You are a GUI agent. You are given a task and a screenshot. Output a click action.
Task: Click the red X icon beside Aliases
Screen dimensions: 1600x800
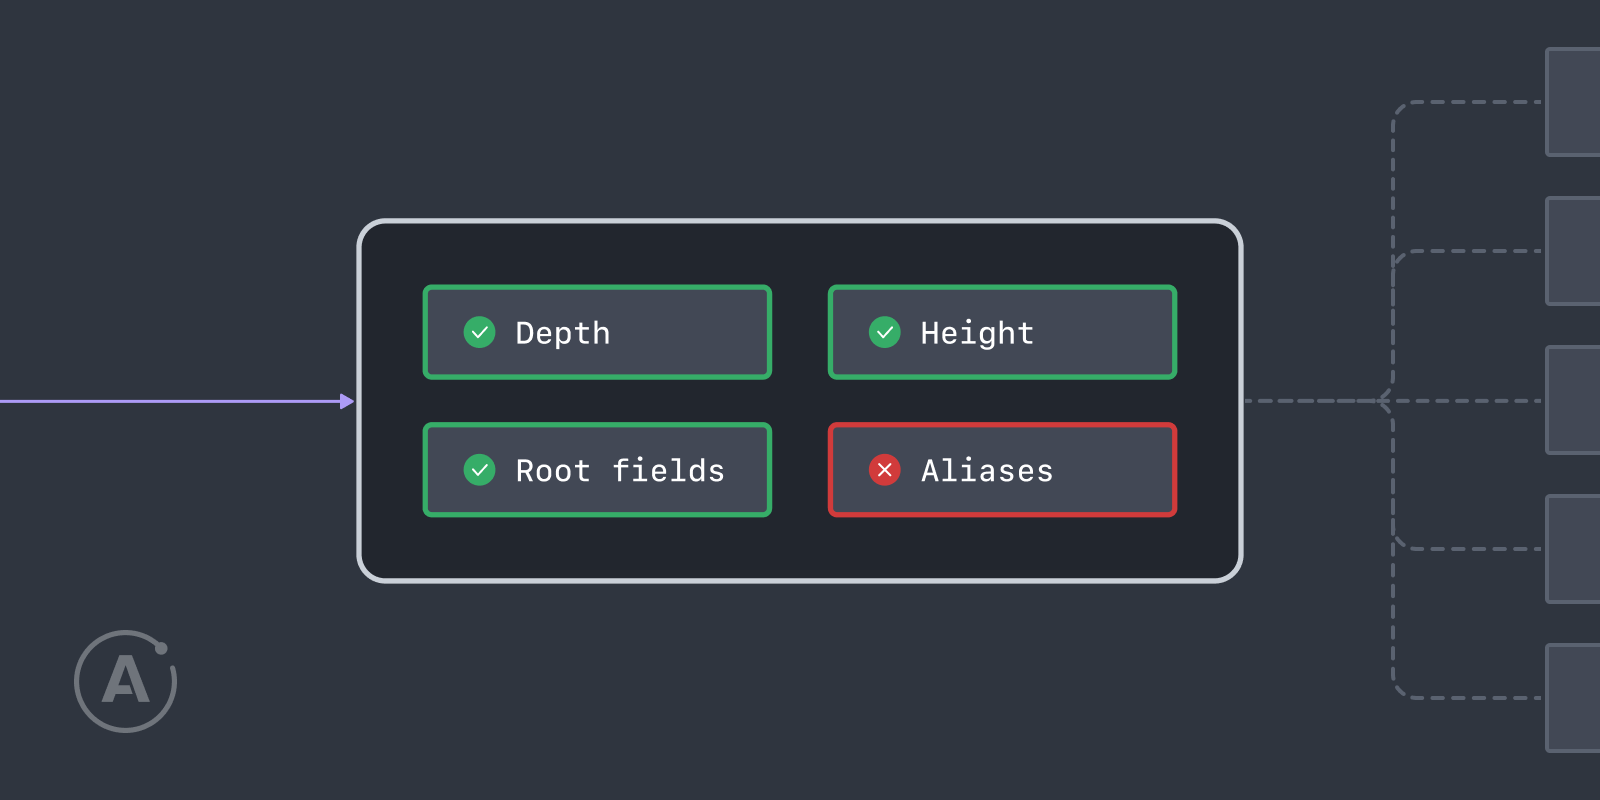(x=885, y=470)
